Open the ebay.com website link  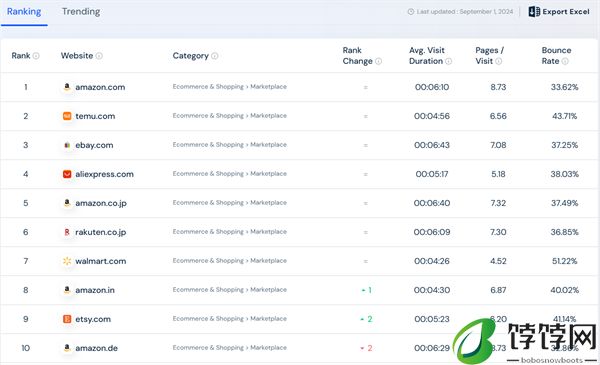pyautogui.click(x=94, y=145)
